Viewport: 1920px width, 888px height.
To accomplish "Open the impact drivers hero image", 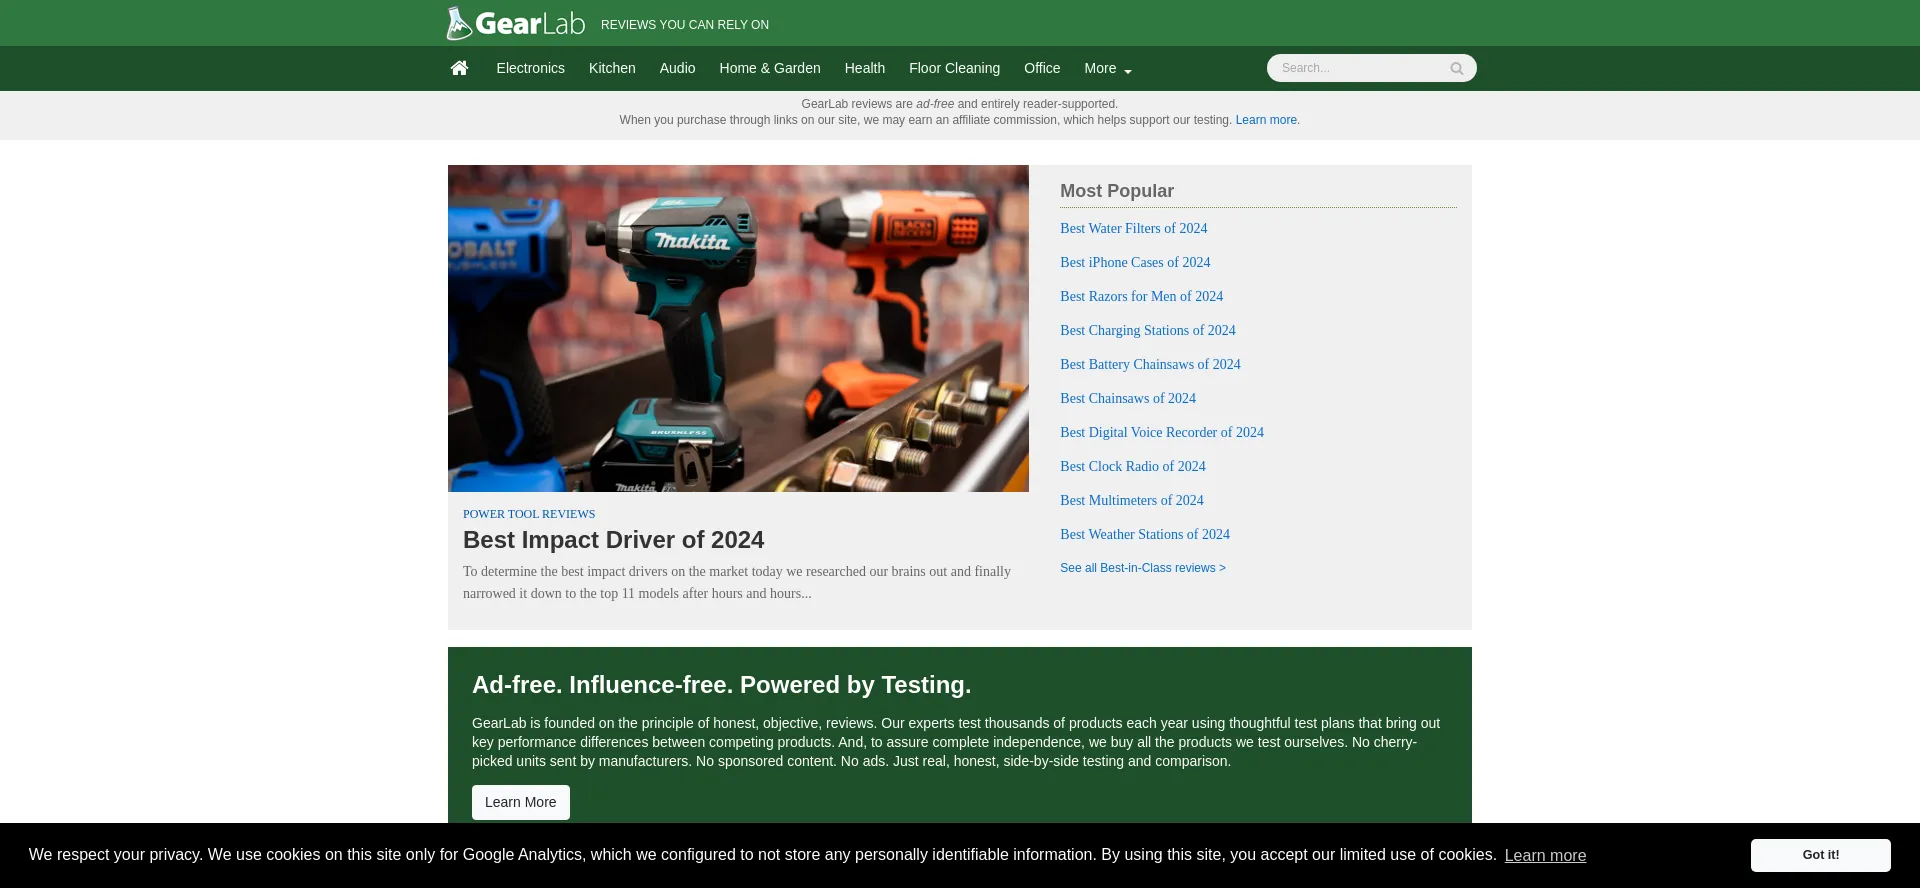I will [738, 328].
